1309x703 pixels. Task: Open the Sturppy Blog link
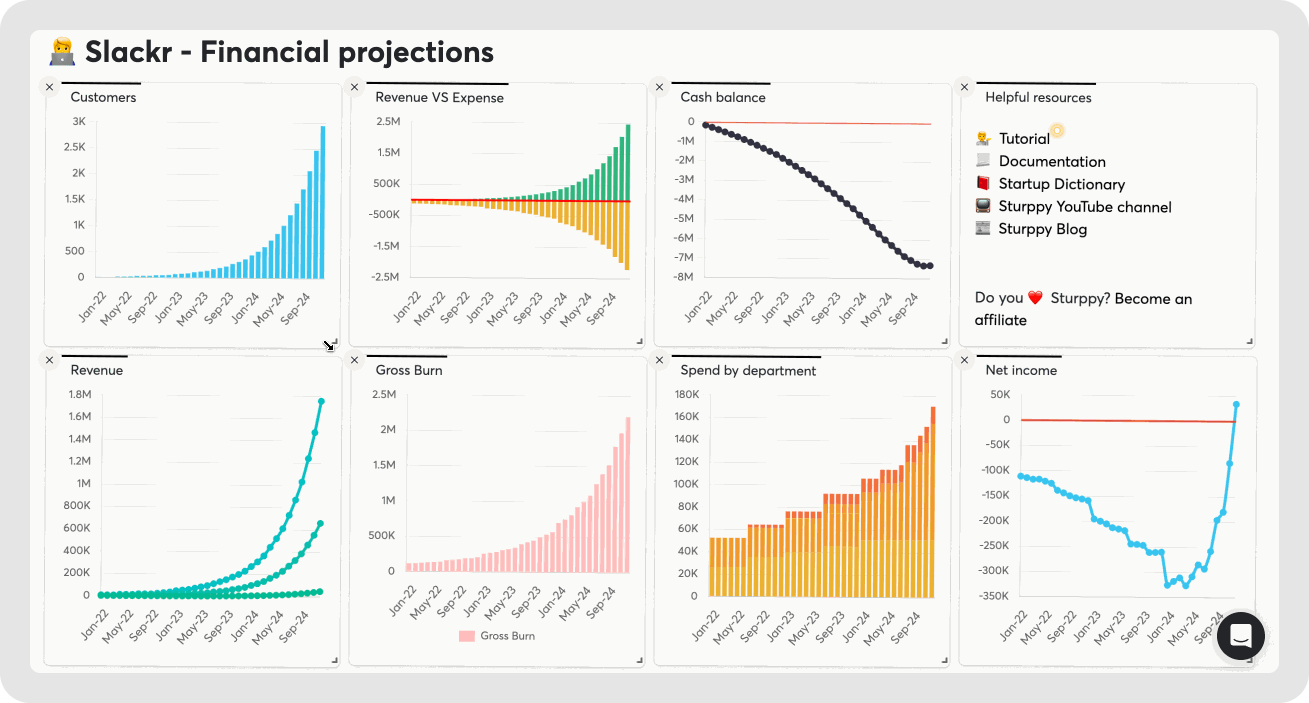(x=1043, y=228)
